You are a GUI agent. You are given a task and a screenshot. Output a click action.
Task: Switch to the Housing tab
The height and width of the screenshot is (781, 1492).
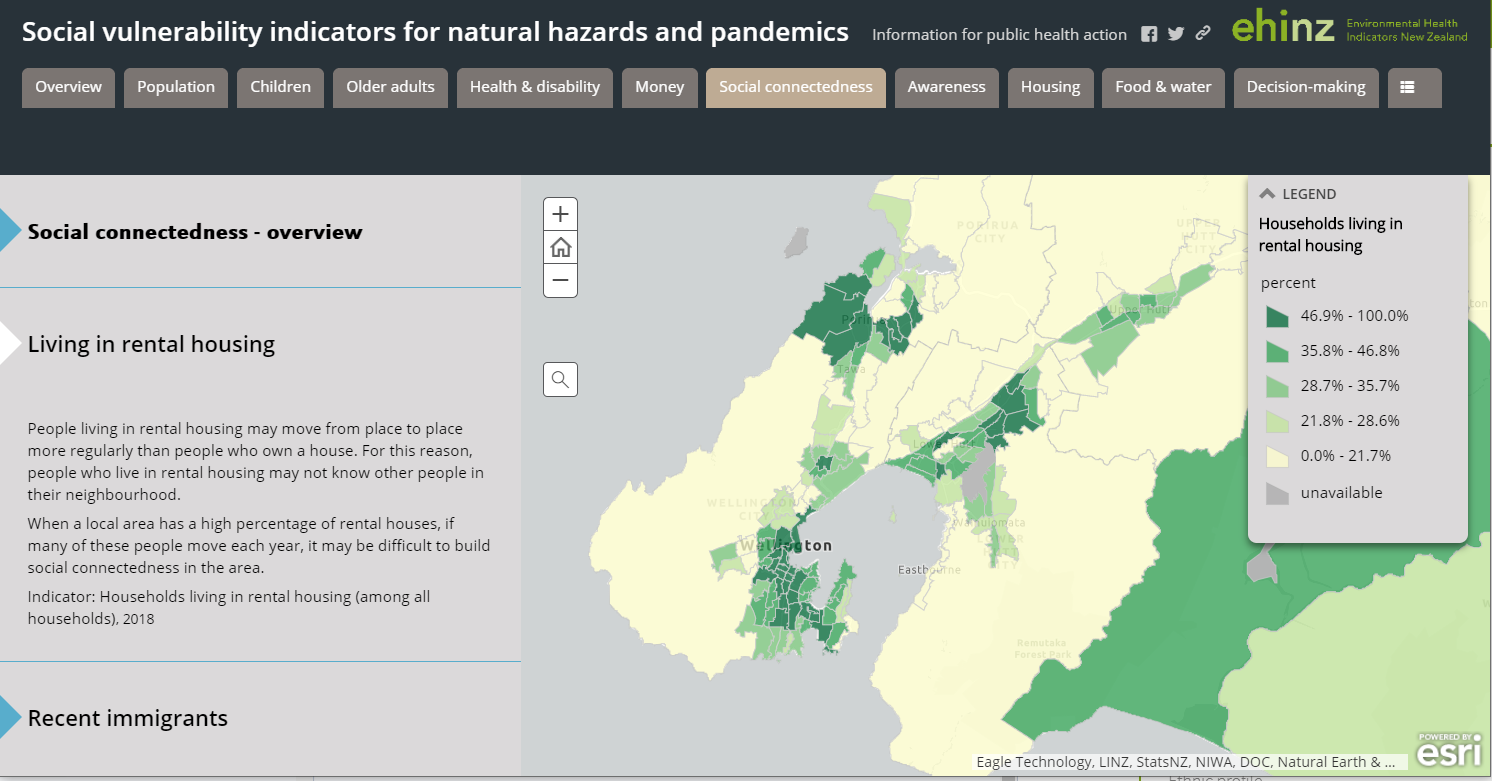pyautogui.click(x=1050, y=87)
